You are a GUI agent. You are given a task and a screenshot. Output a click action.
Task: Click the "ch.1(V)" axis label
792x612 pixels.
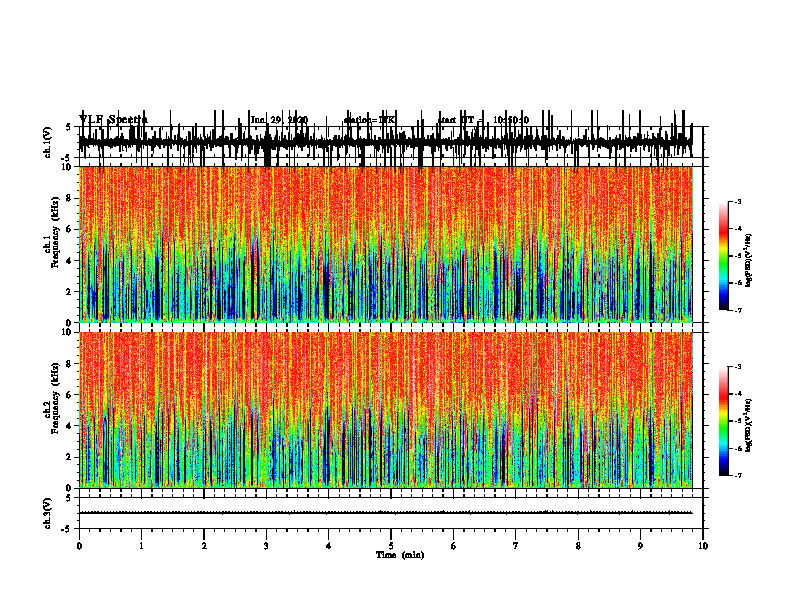[48, 142]
